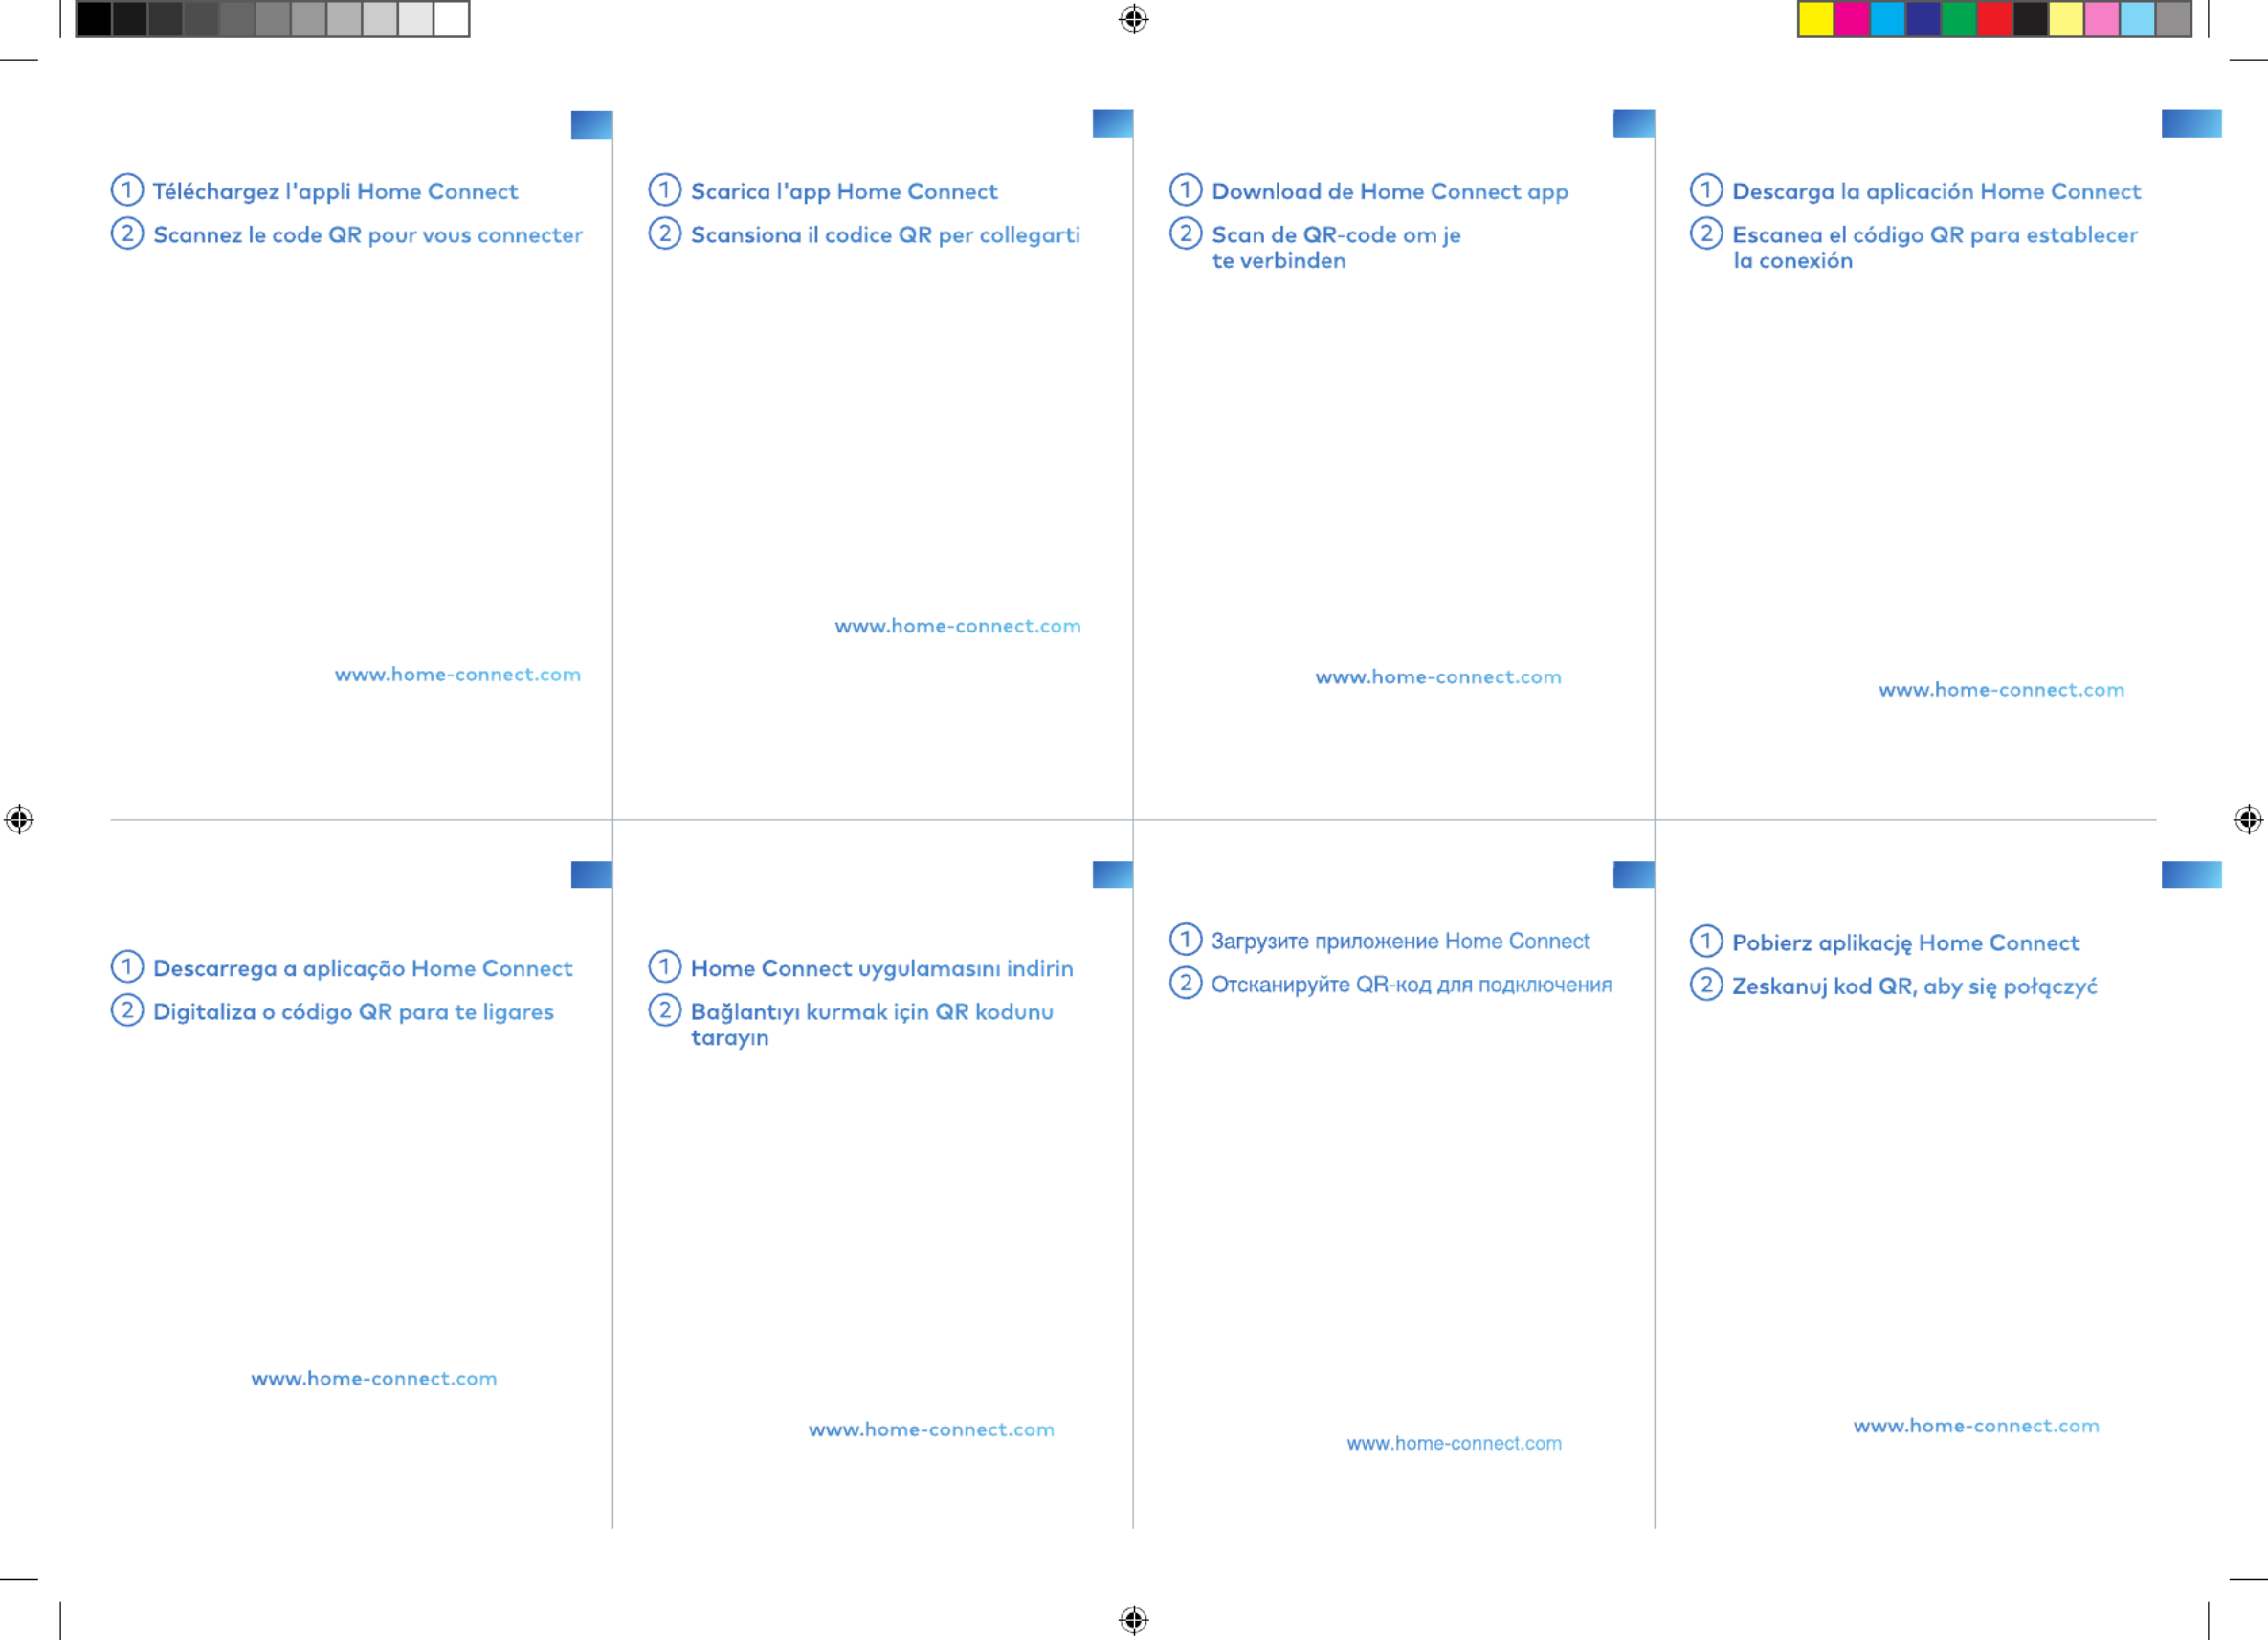Click circled 2 beside Scannez le code QR
Viewport: 2268px width, 1640px height.
click(127, 233)
